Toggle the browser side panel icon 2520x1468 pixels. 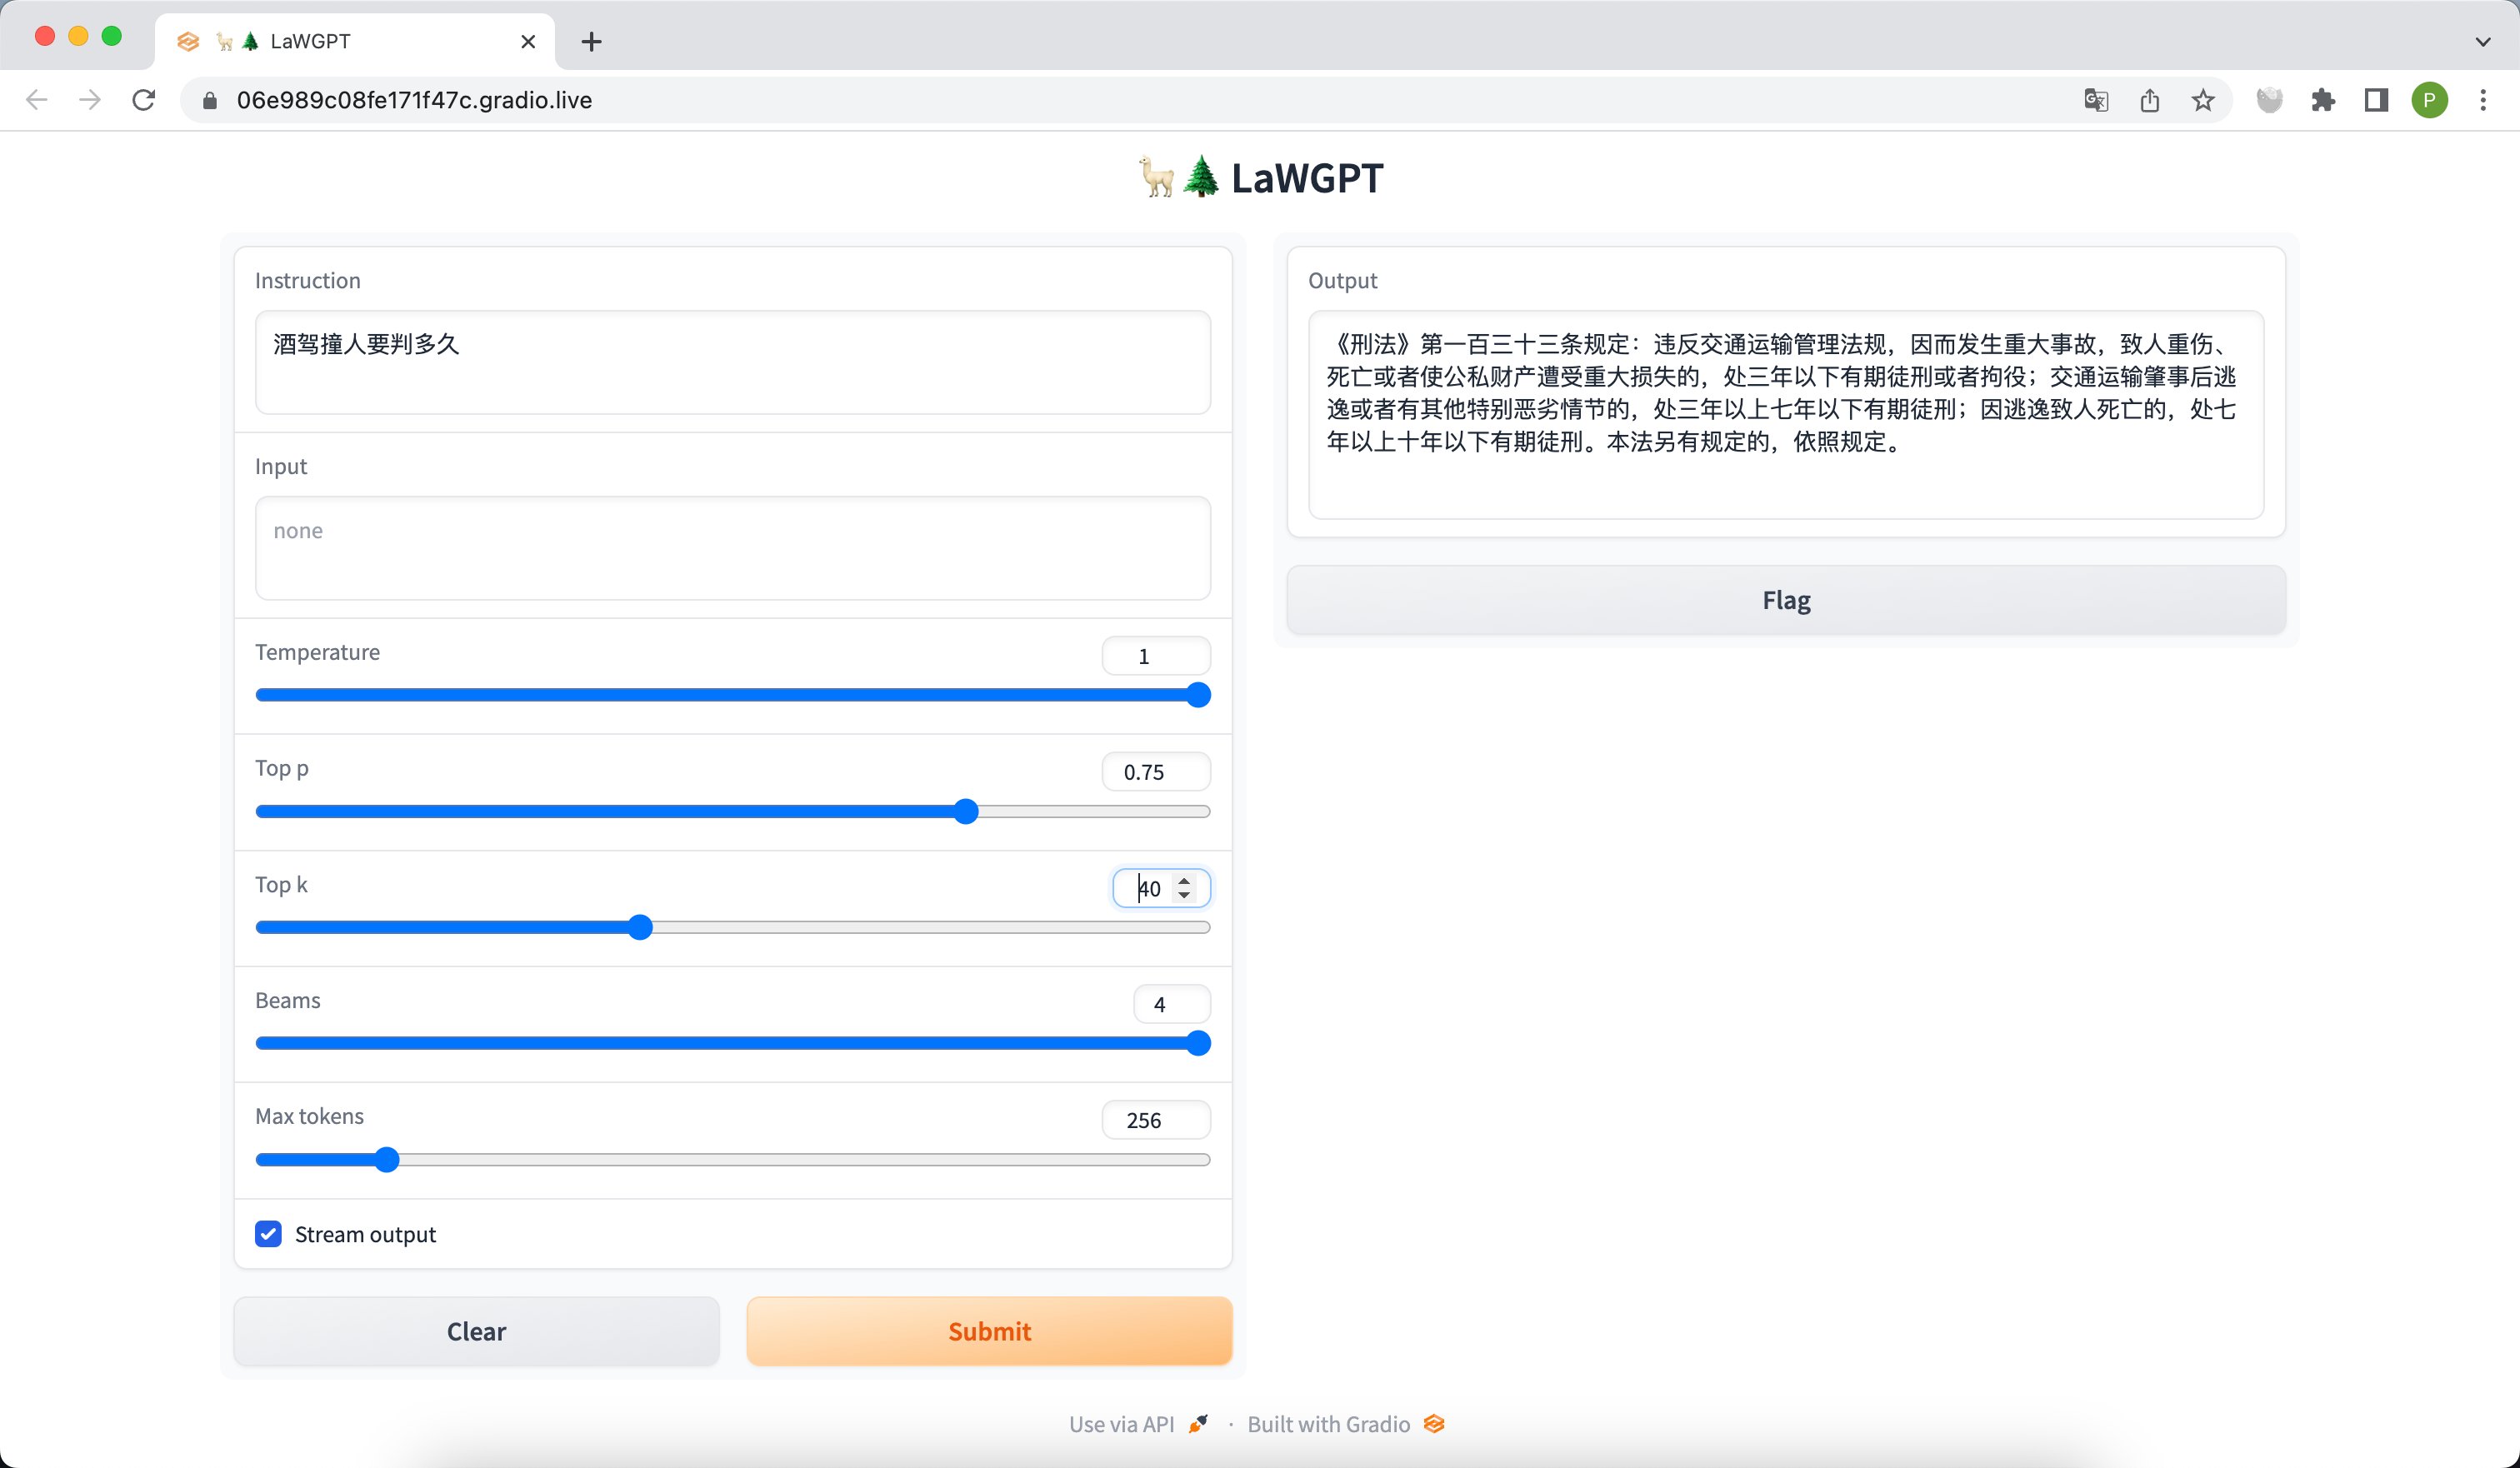[2376, 100]
